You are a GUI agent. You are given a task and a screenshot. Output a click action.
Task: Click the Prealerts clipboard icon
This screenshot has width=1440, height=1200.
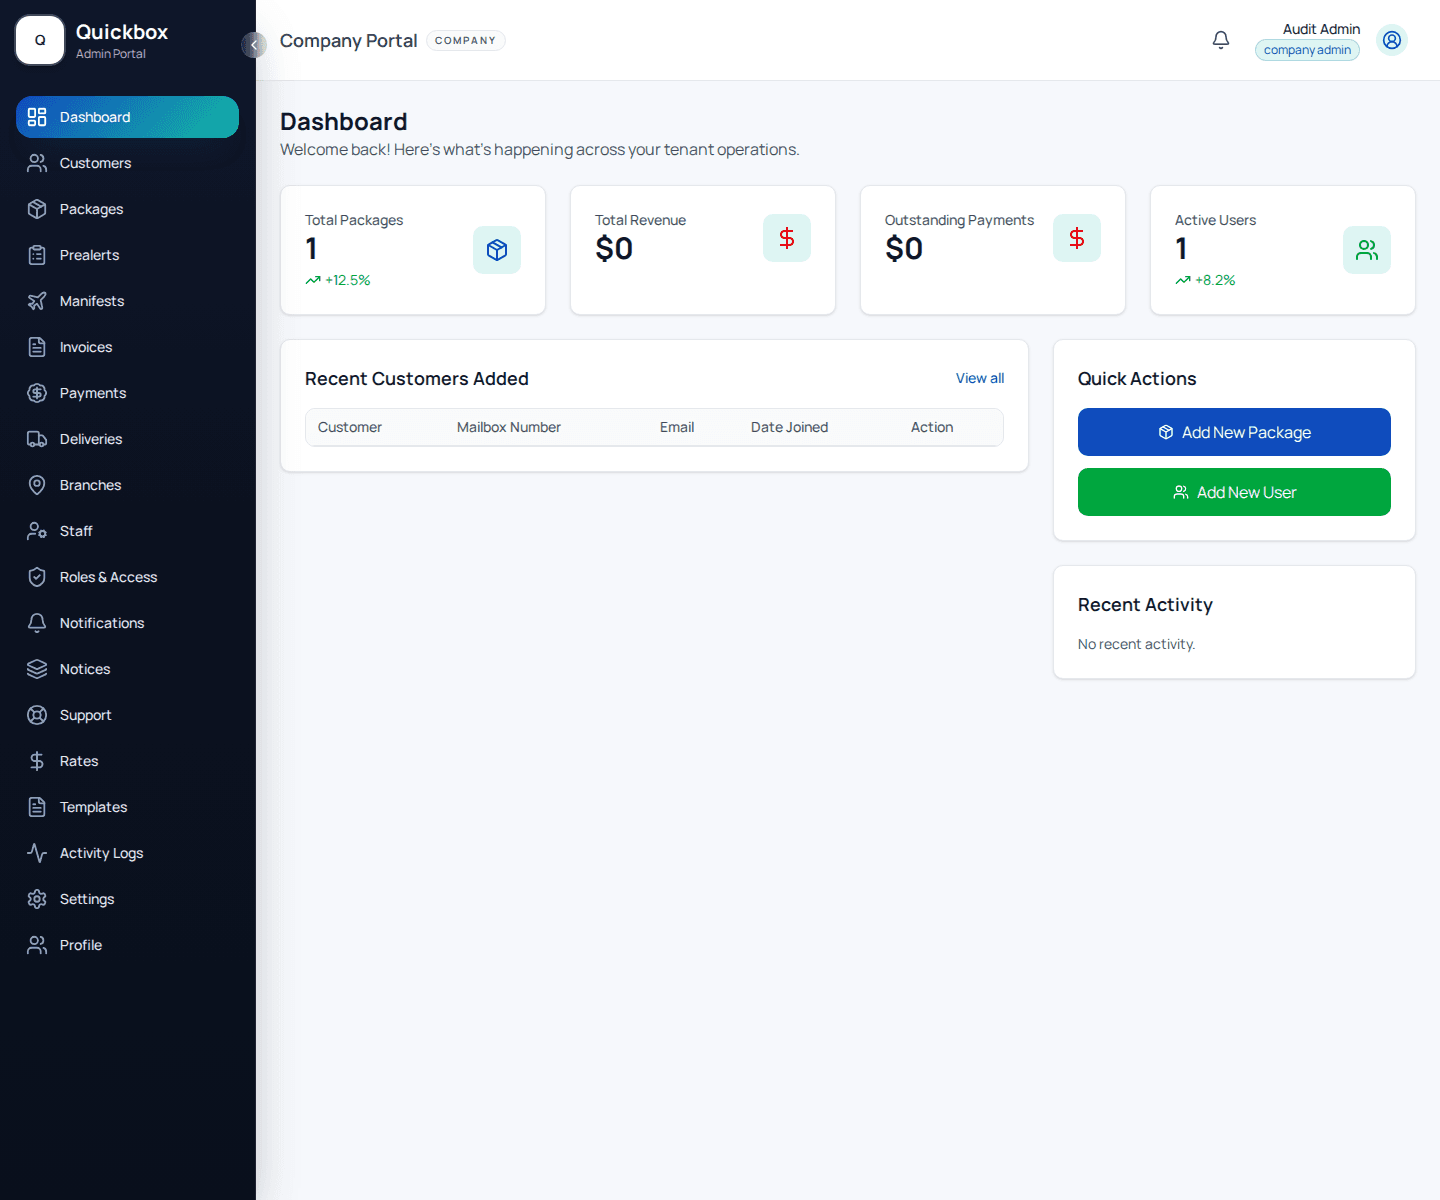click(37, 255)
